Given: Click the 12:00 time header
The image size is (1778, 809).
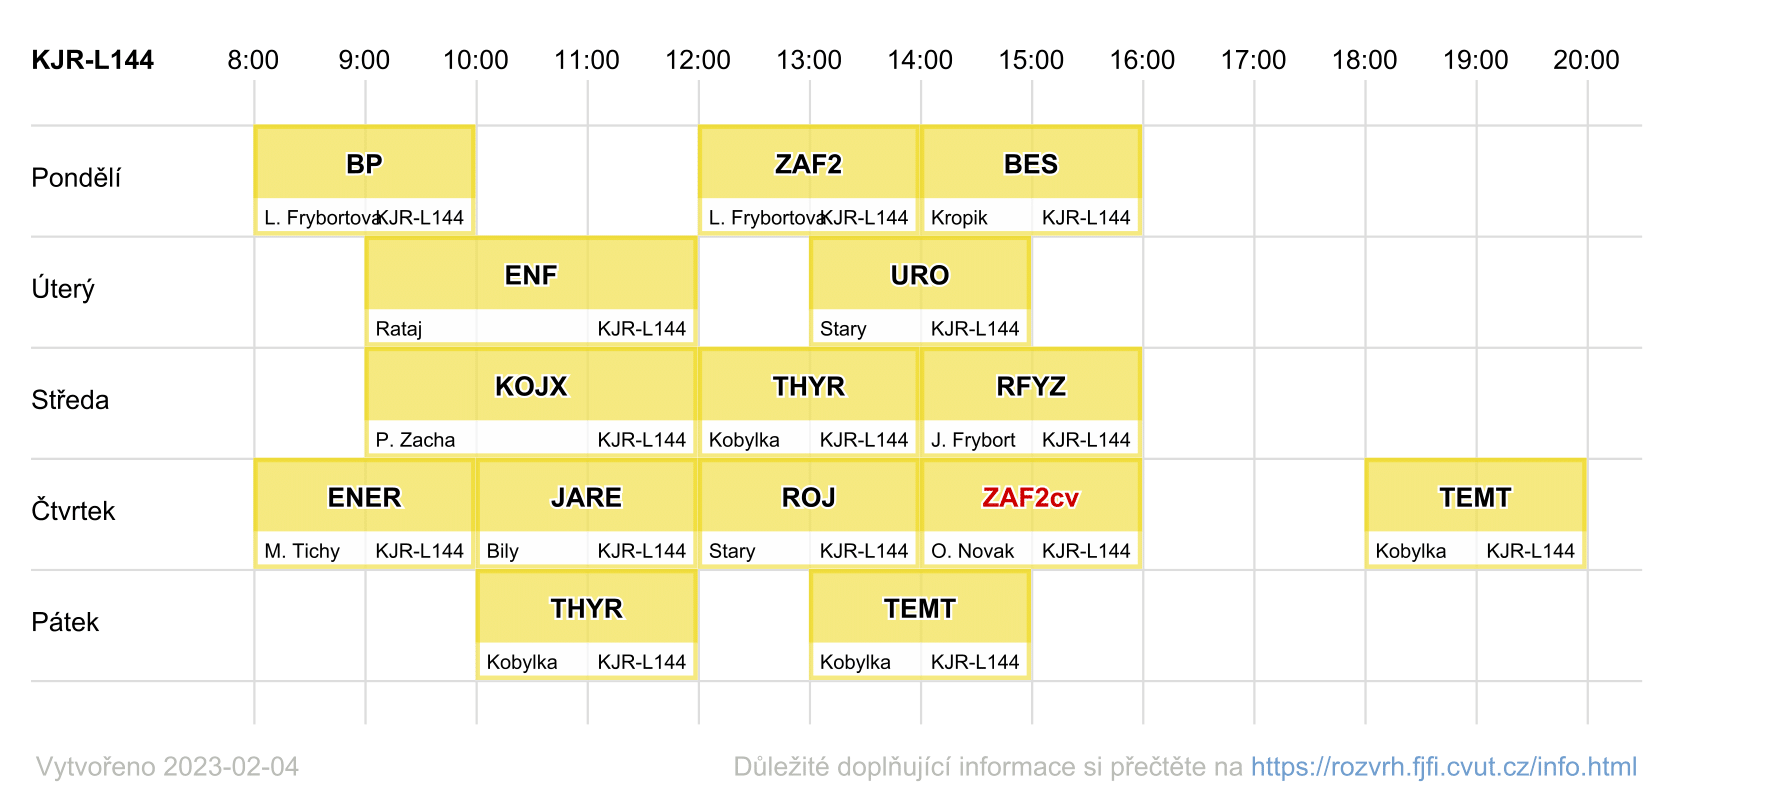Looking at the screenshot, I should coord(698,60).
